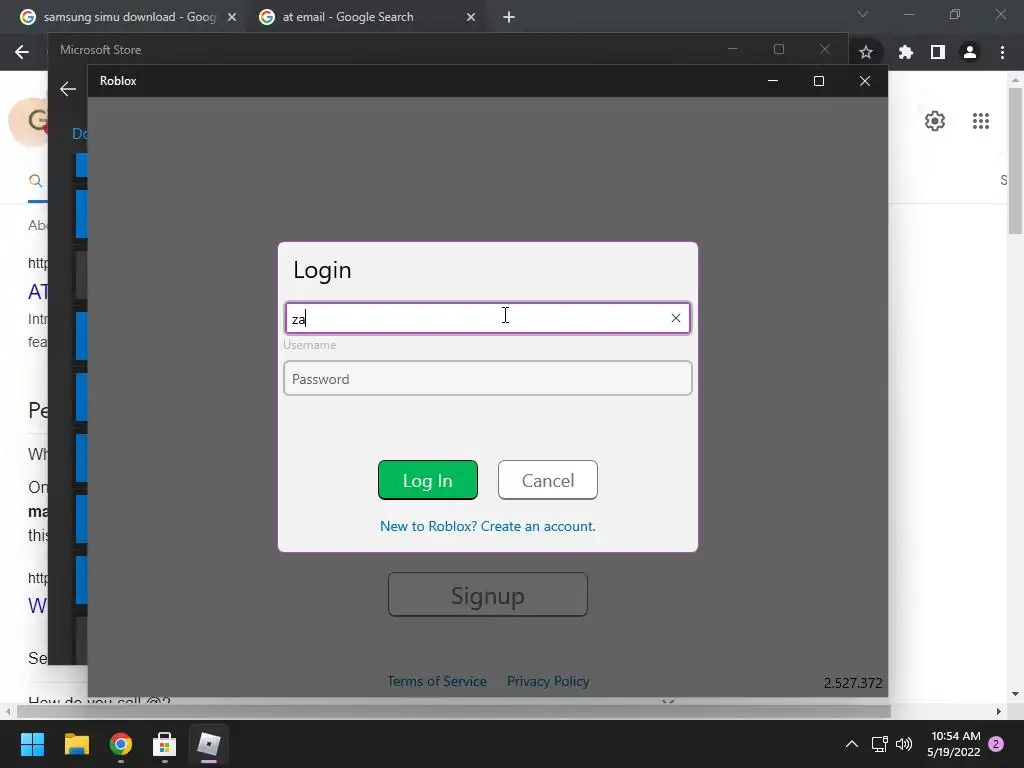Open Windows Start menu
Image resolution: width=1024 pixels, height=768 pixels.
click(32, 744)
